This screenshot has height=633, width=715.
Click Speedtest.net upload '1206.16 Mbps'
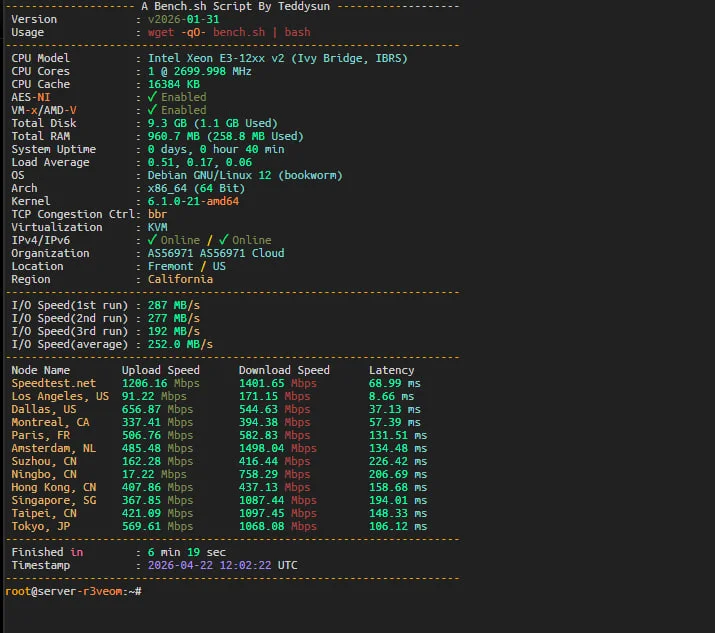[x=161, y=383]
